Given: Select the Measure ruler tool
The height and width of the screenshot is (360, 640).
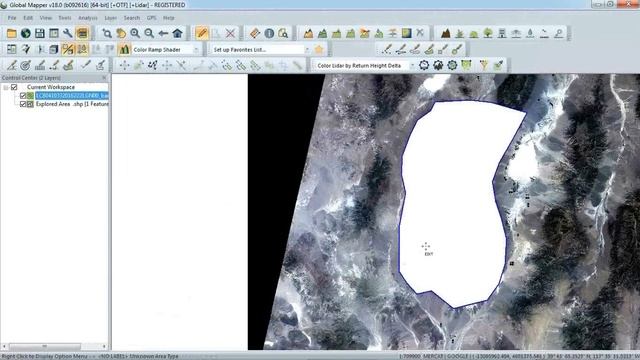Looking at the screenshot, I should [x=255, y=33].
